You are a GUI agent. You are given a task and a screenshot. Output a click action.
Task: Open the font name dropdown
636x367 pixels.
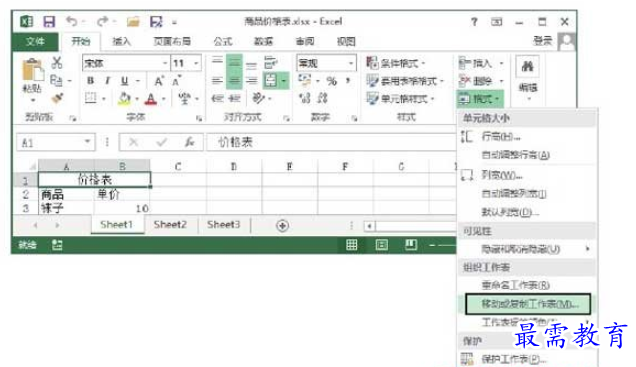tap(165, 63)
